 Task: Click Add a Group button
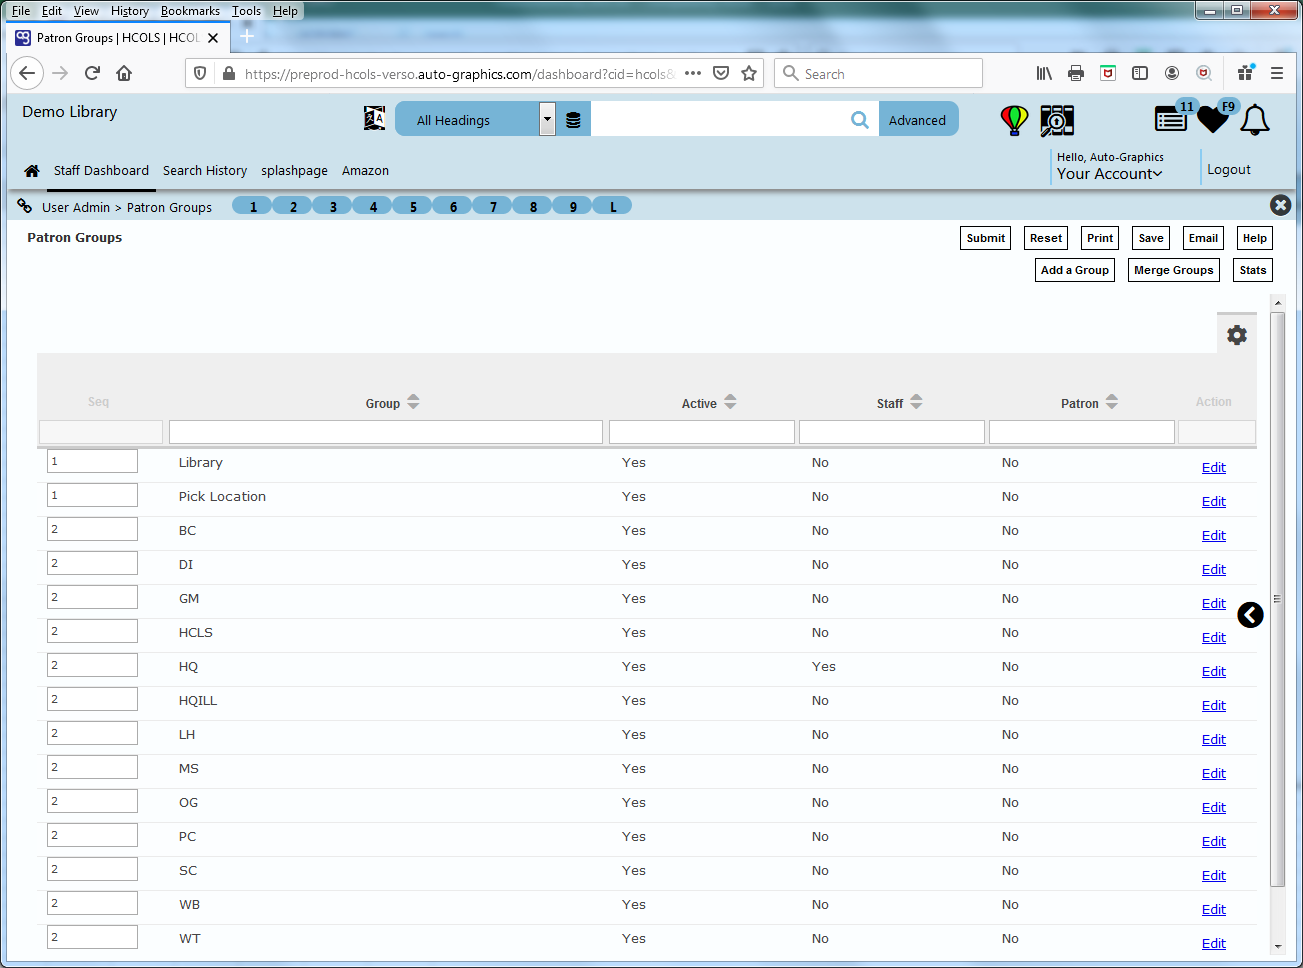1075,270
